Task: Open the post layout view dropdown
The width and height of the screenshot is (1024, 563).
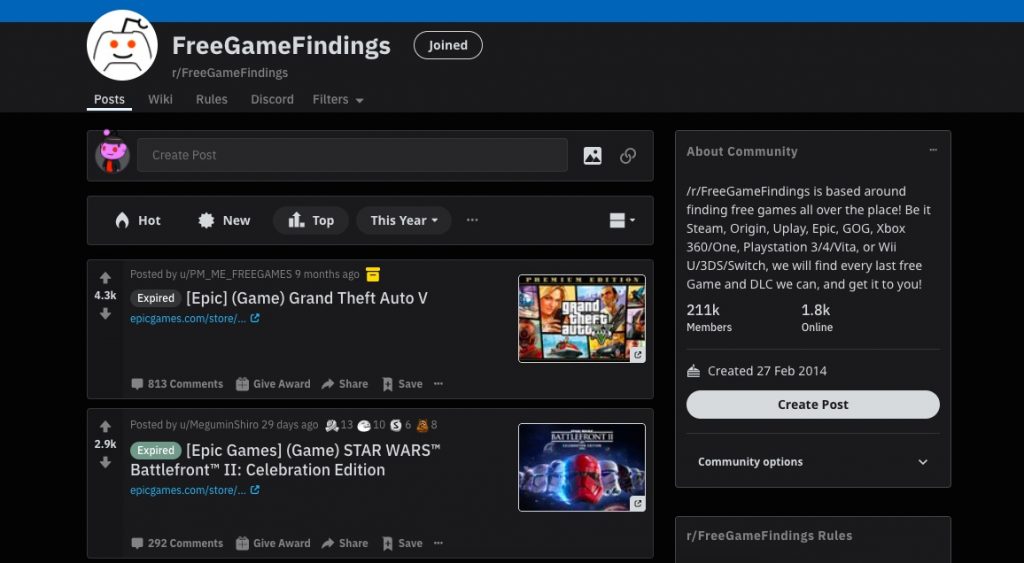Action: pyautogui.click(x=622, y=221)
